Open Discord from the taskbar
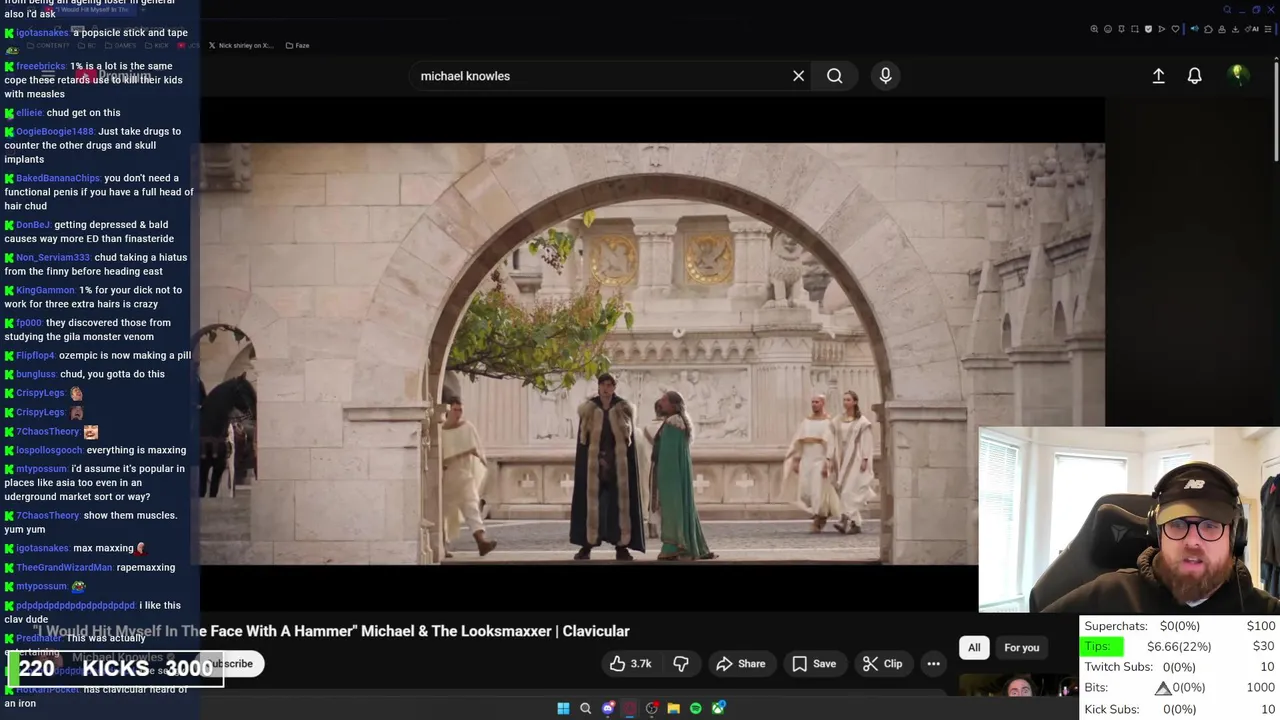The width and height of the screenshot is (1280, 720). (x=608, y=708)
